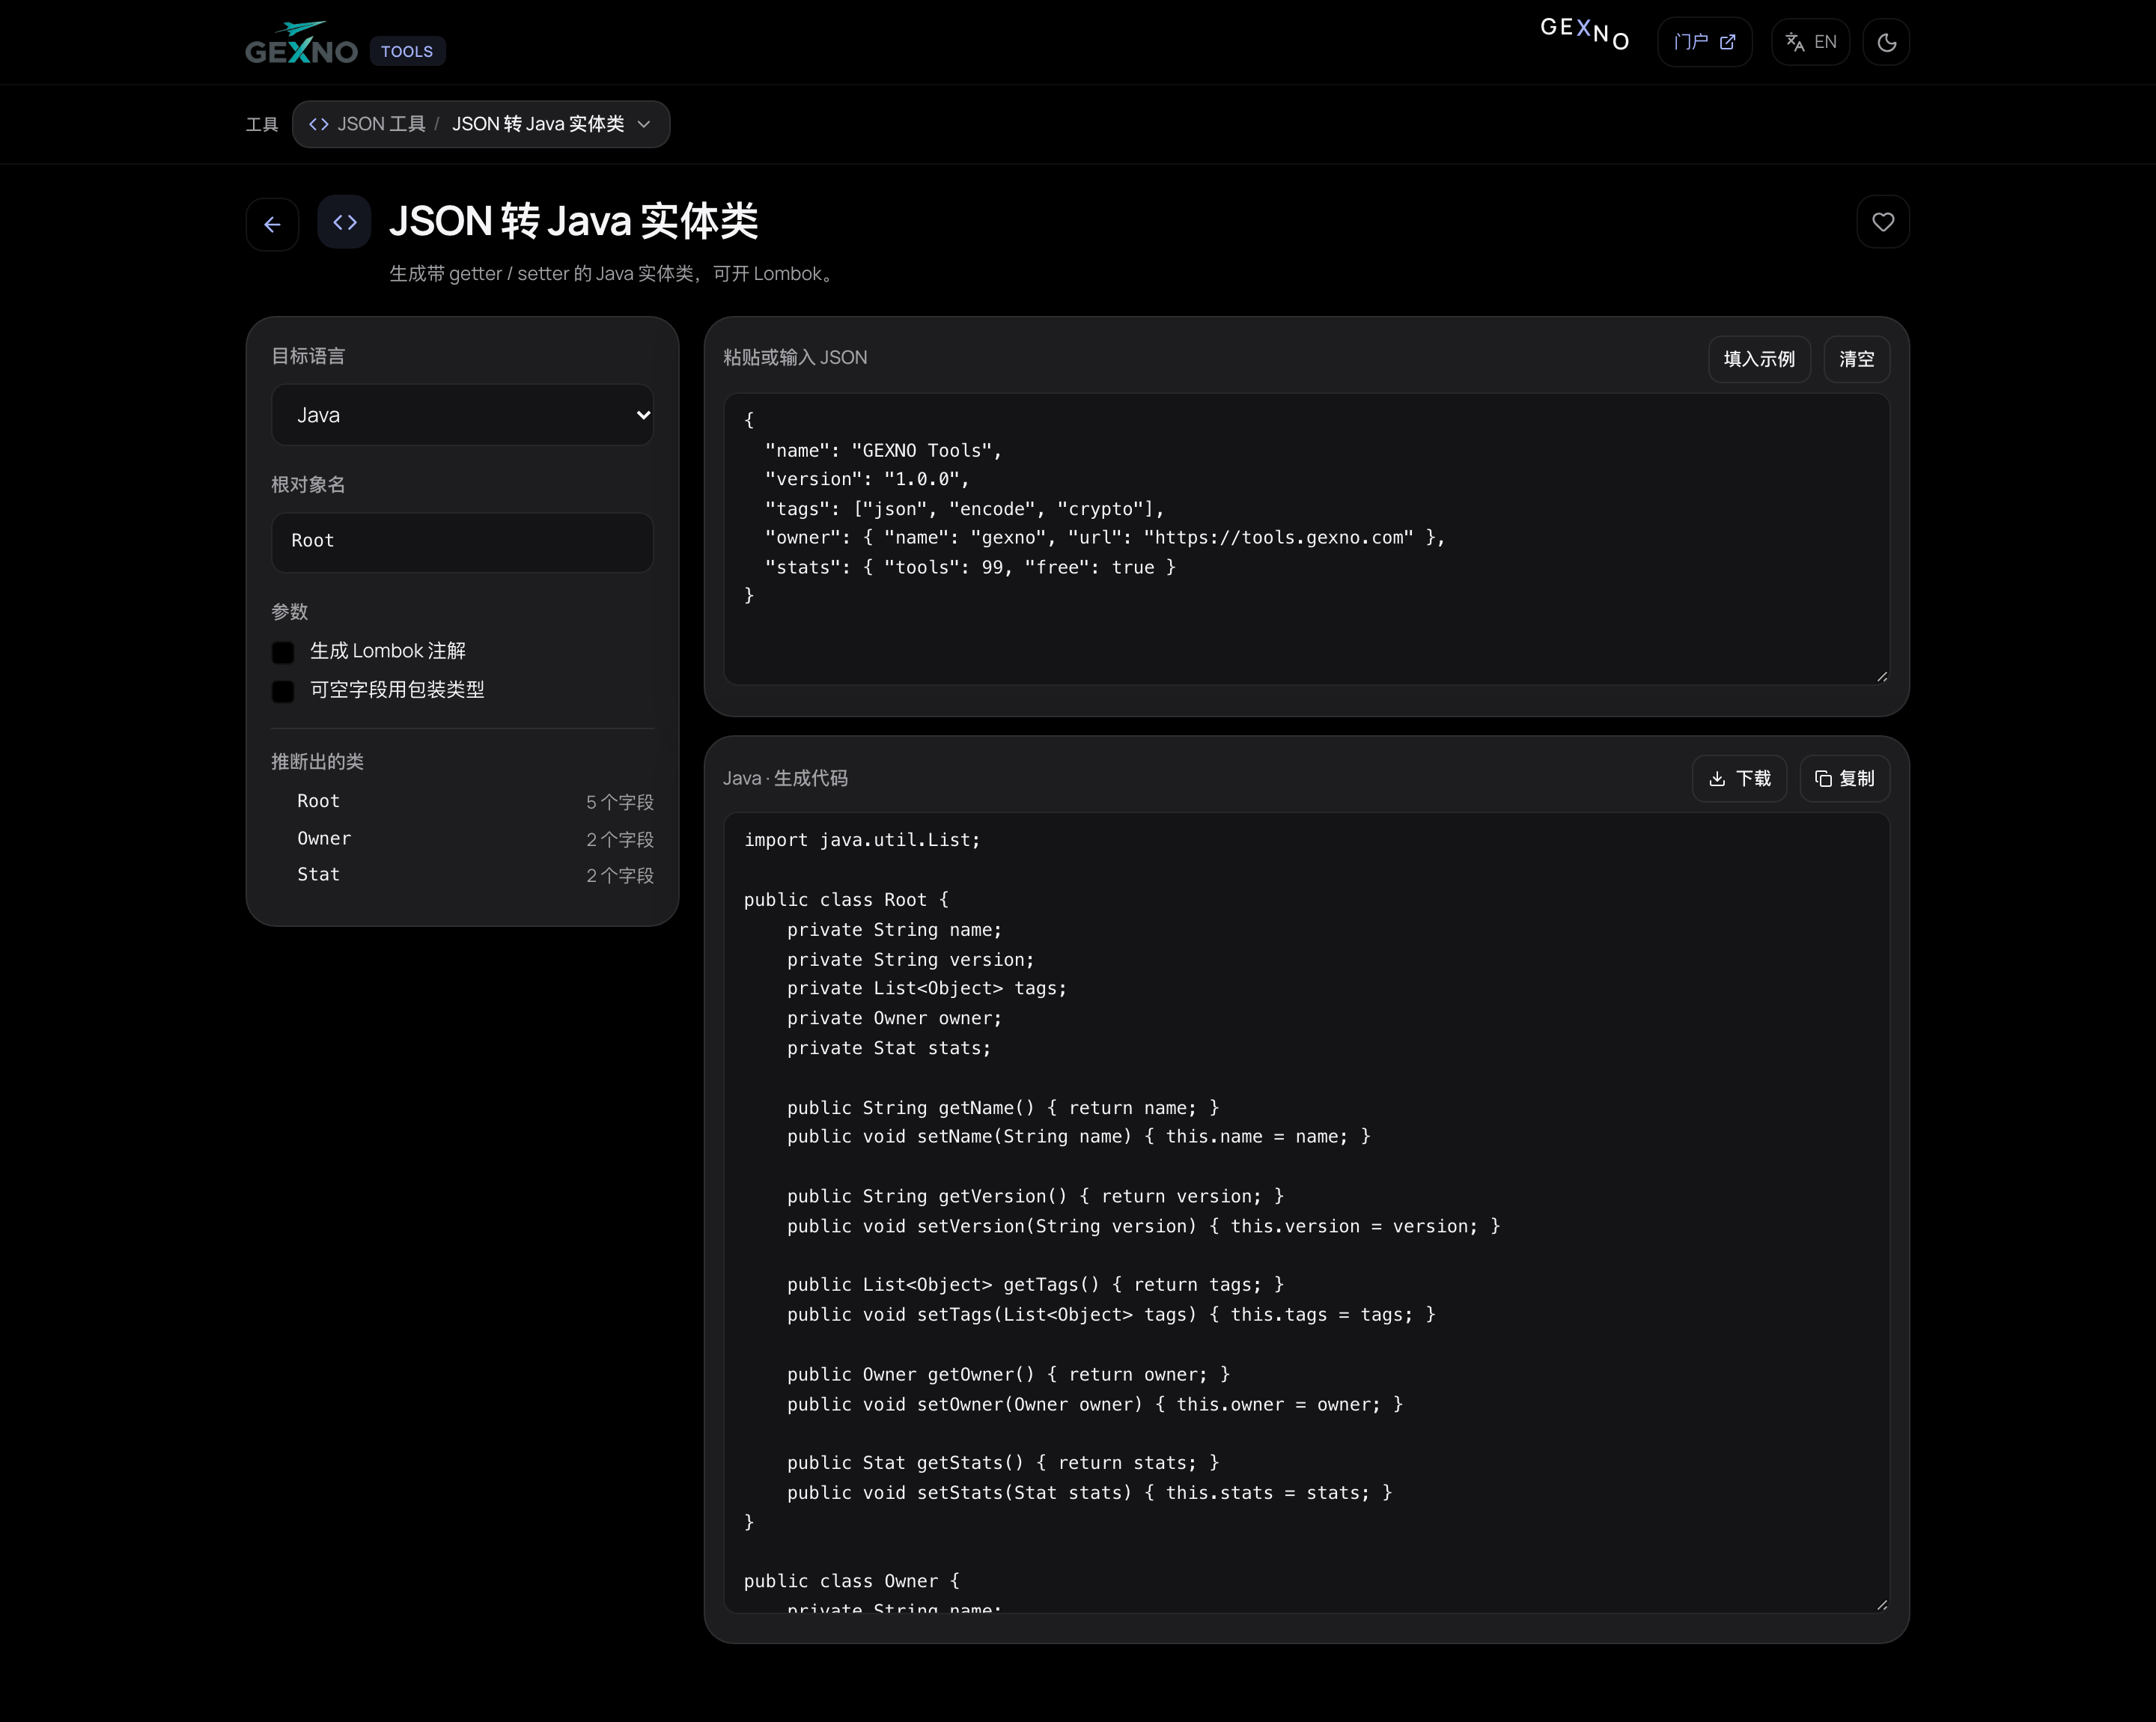Open the 门户 portal external link
Image resolution: width=2156 pixels, height=1722 pixels.
pyautogui.click(x=1705, y=42)
